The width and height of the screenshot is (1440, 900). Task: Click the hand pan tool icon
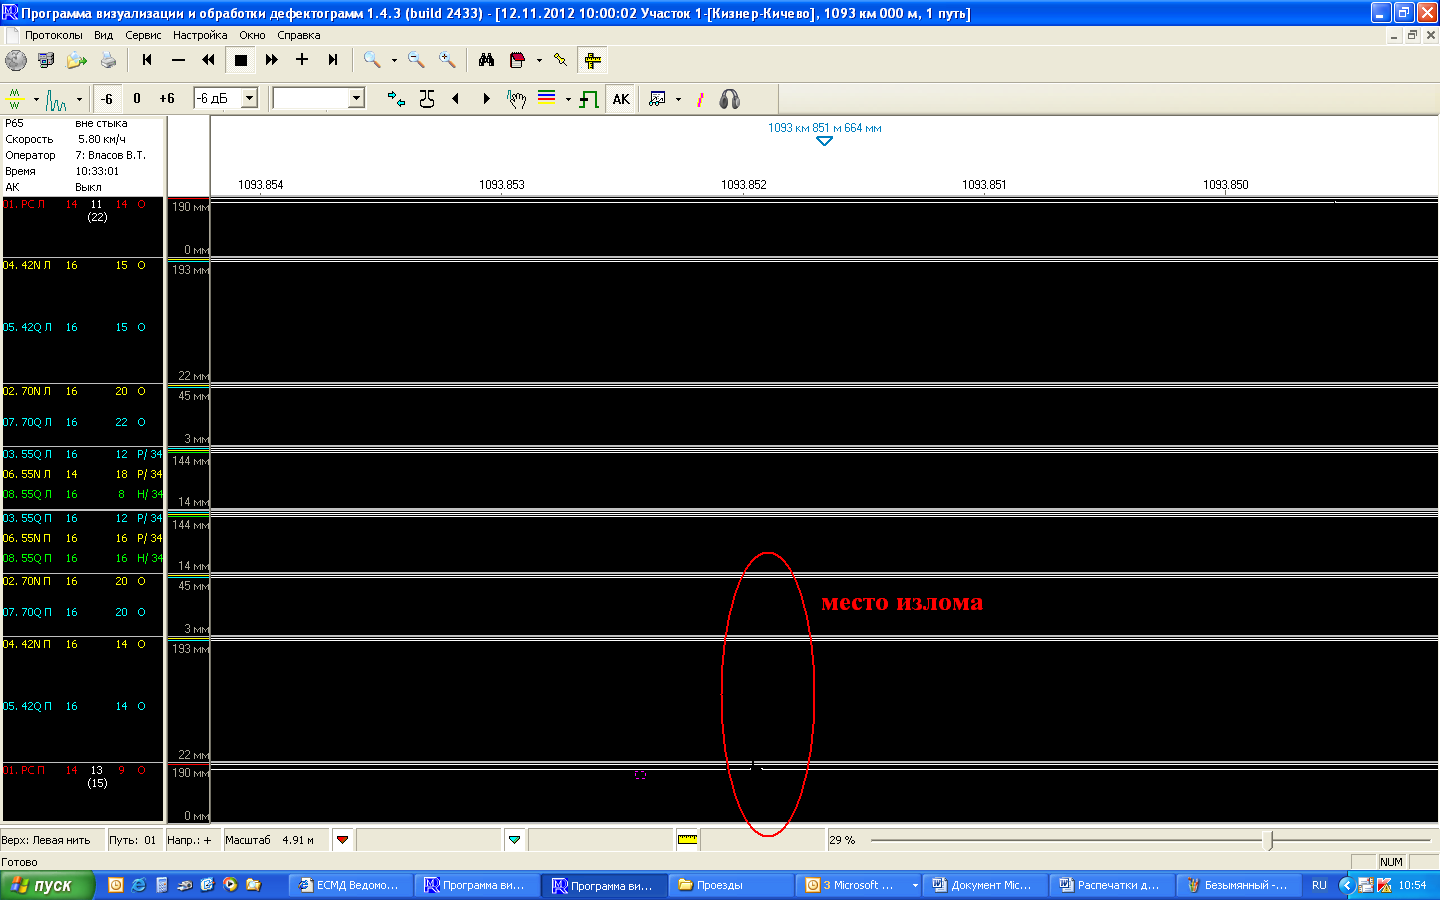[516, 99]
